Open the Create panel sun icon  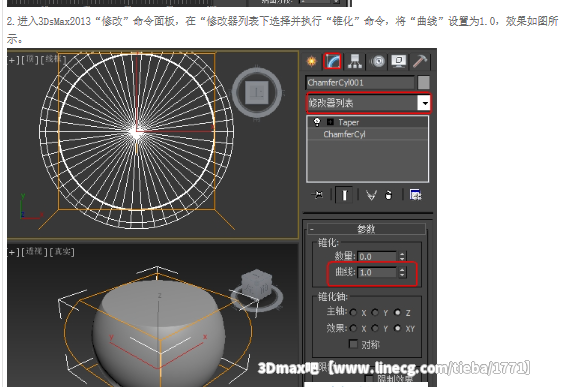[312, 61]
